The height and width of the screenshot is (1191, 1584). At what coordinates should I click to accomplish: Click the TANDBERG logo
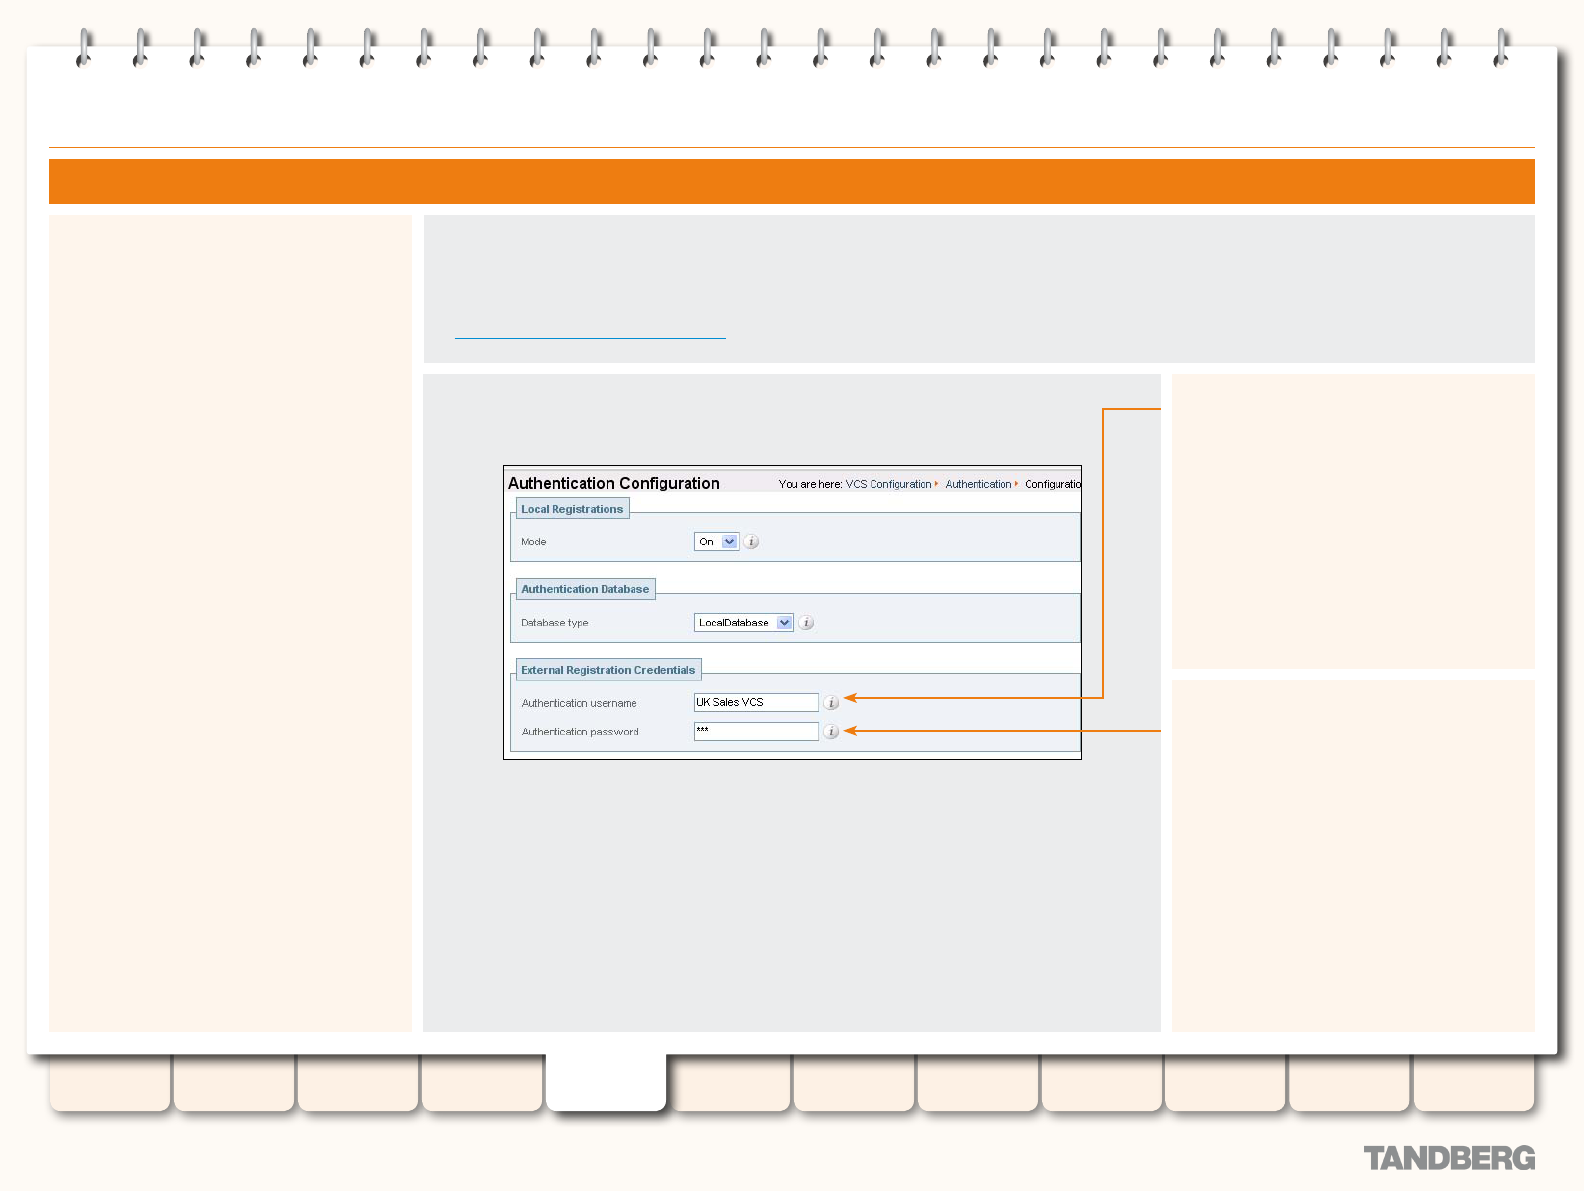pos(1449,1158)
